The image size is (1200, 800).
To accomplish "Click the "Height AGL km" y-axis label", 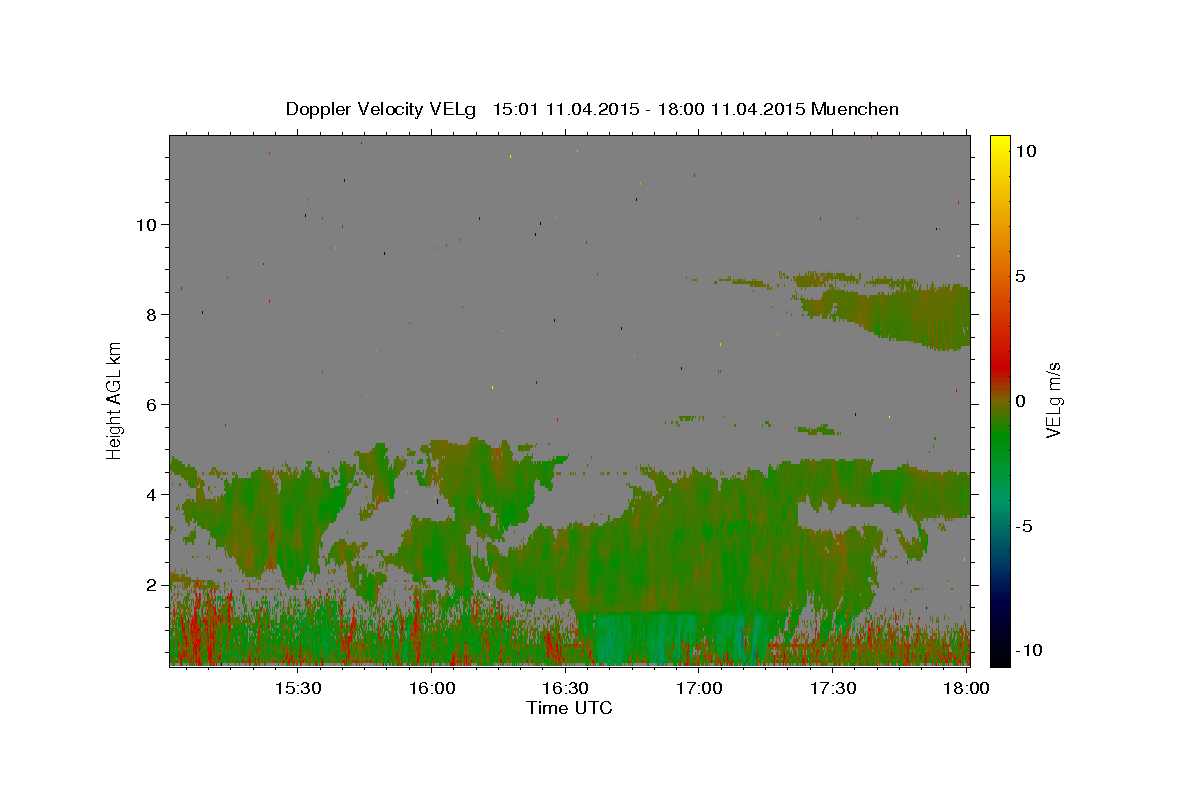I will pos(115,400).
